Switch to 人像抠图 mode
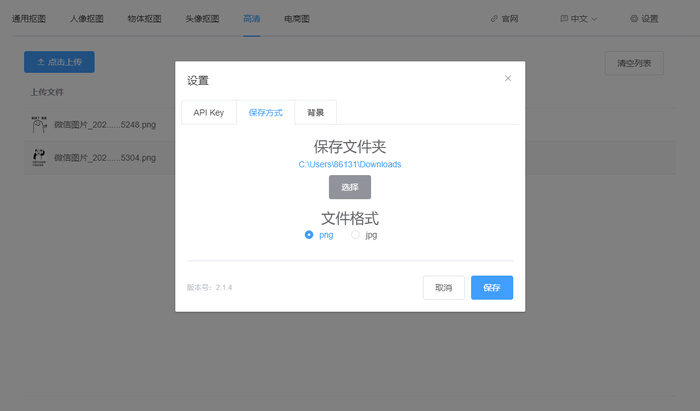 coord(87,19)
